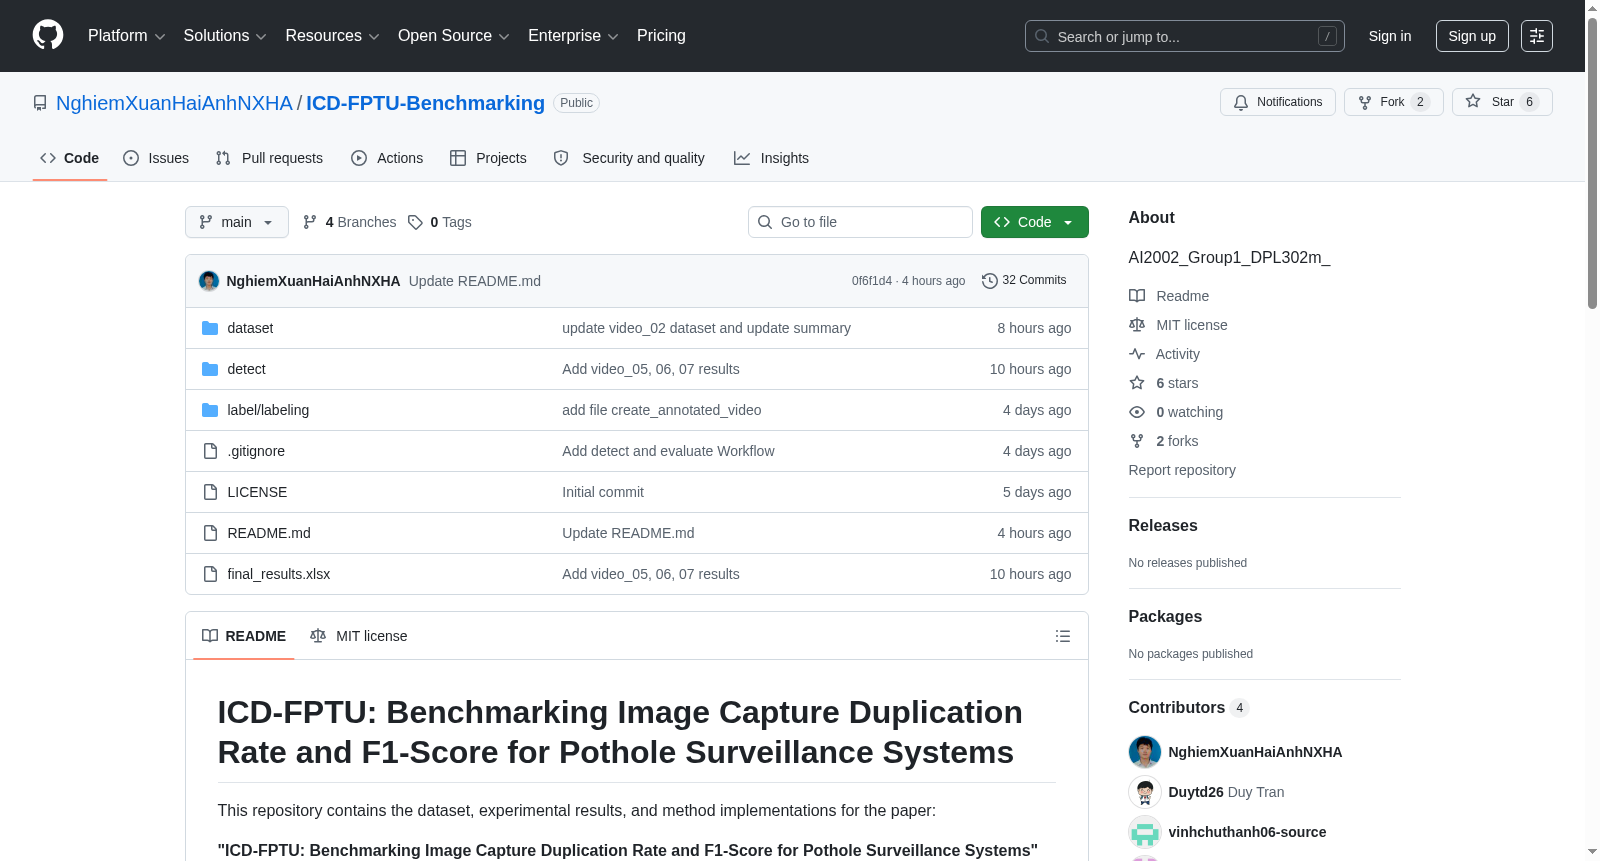Fork the repository

1394,102
